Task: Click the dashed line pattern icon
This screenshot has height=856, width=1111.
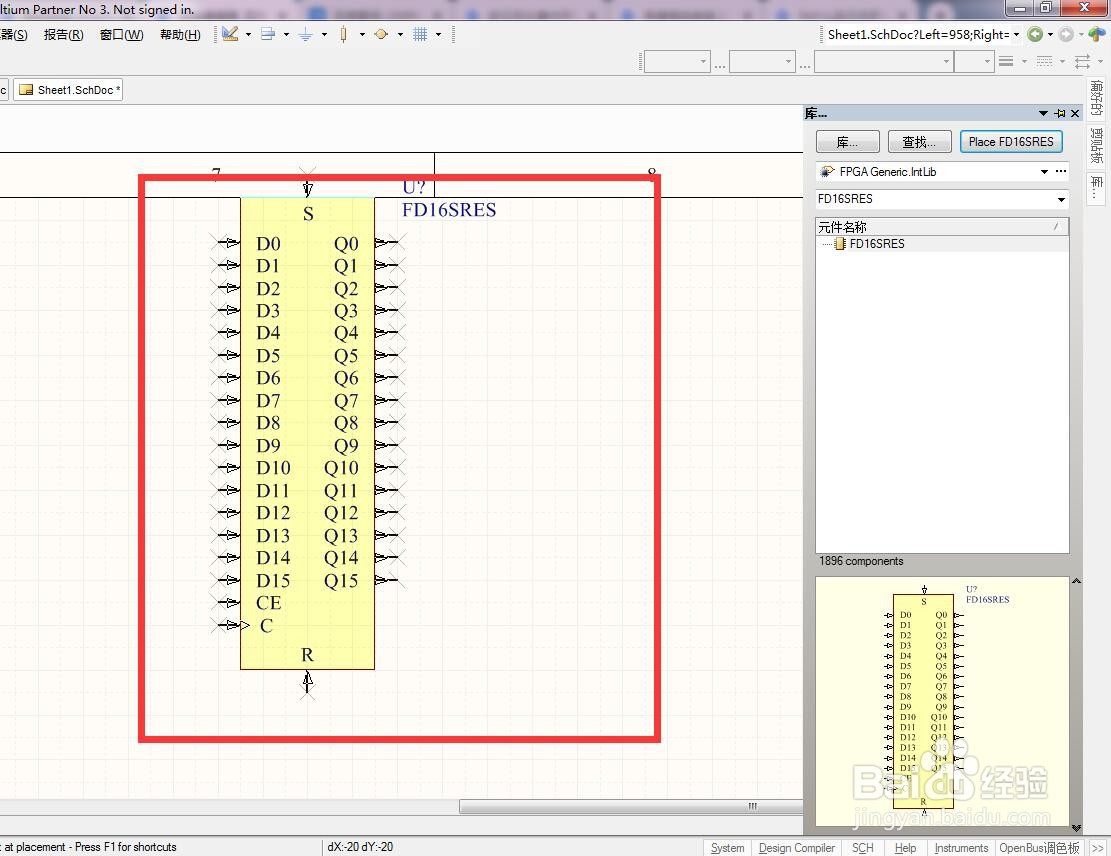Action: point(1044,62)
